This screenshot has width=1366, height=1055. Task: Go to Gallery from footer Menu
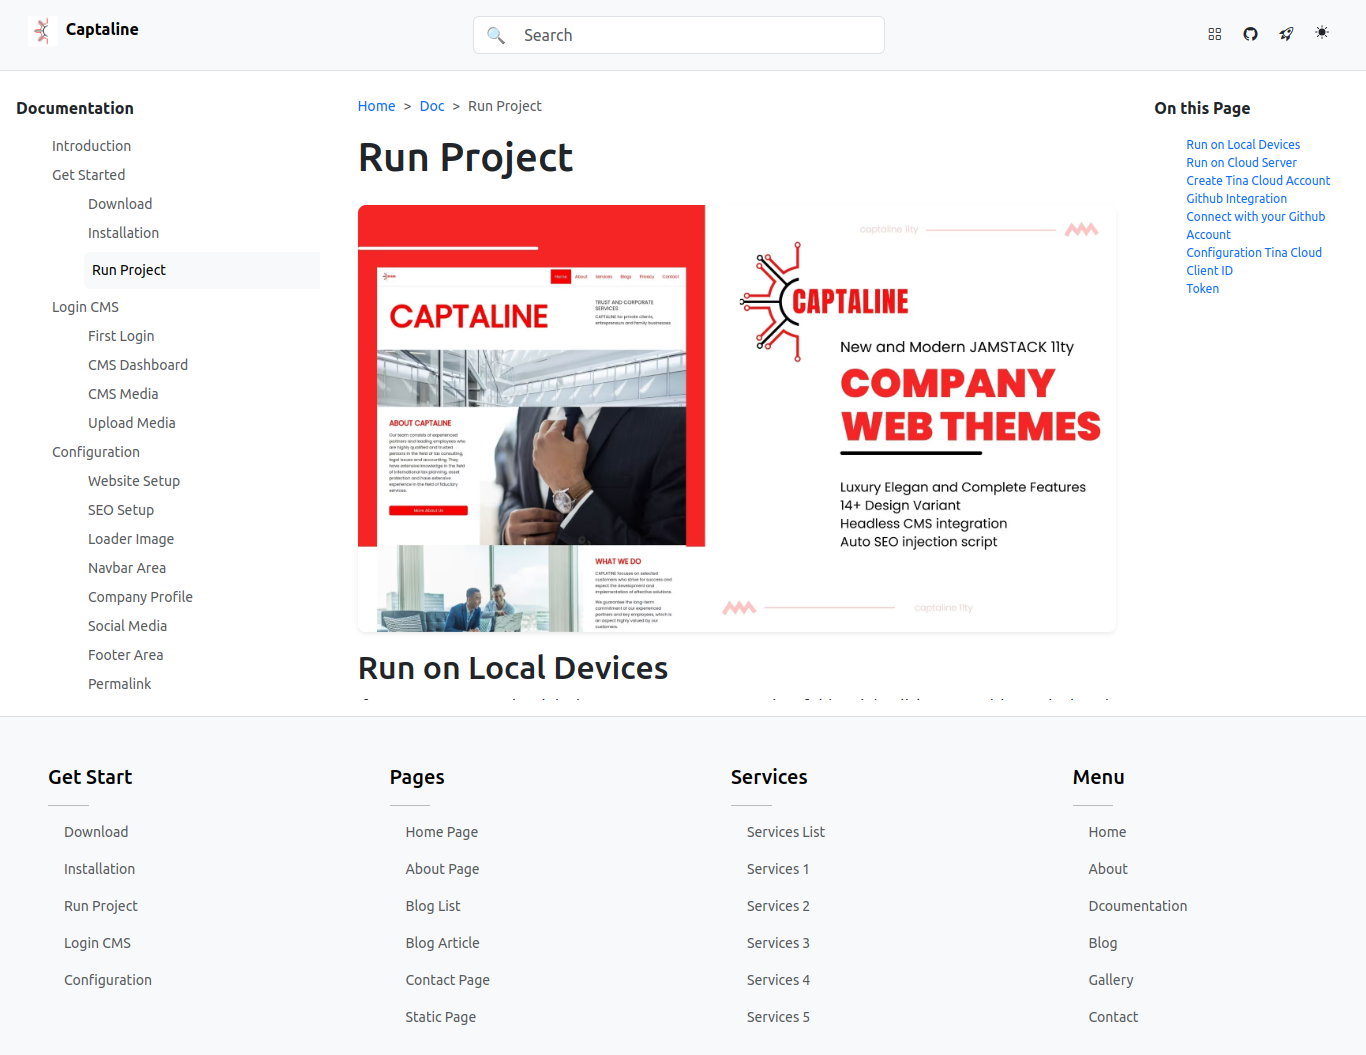click(x=1110, y=980)
